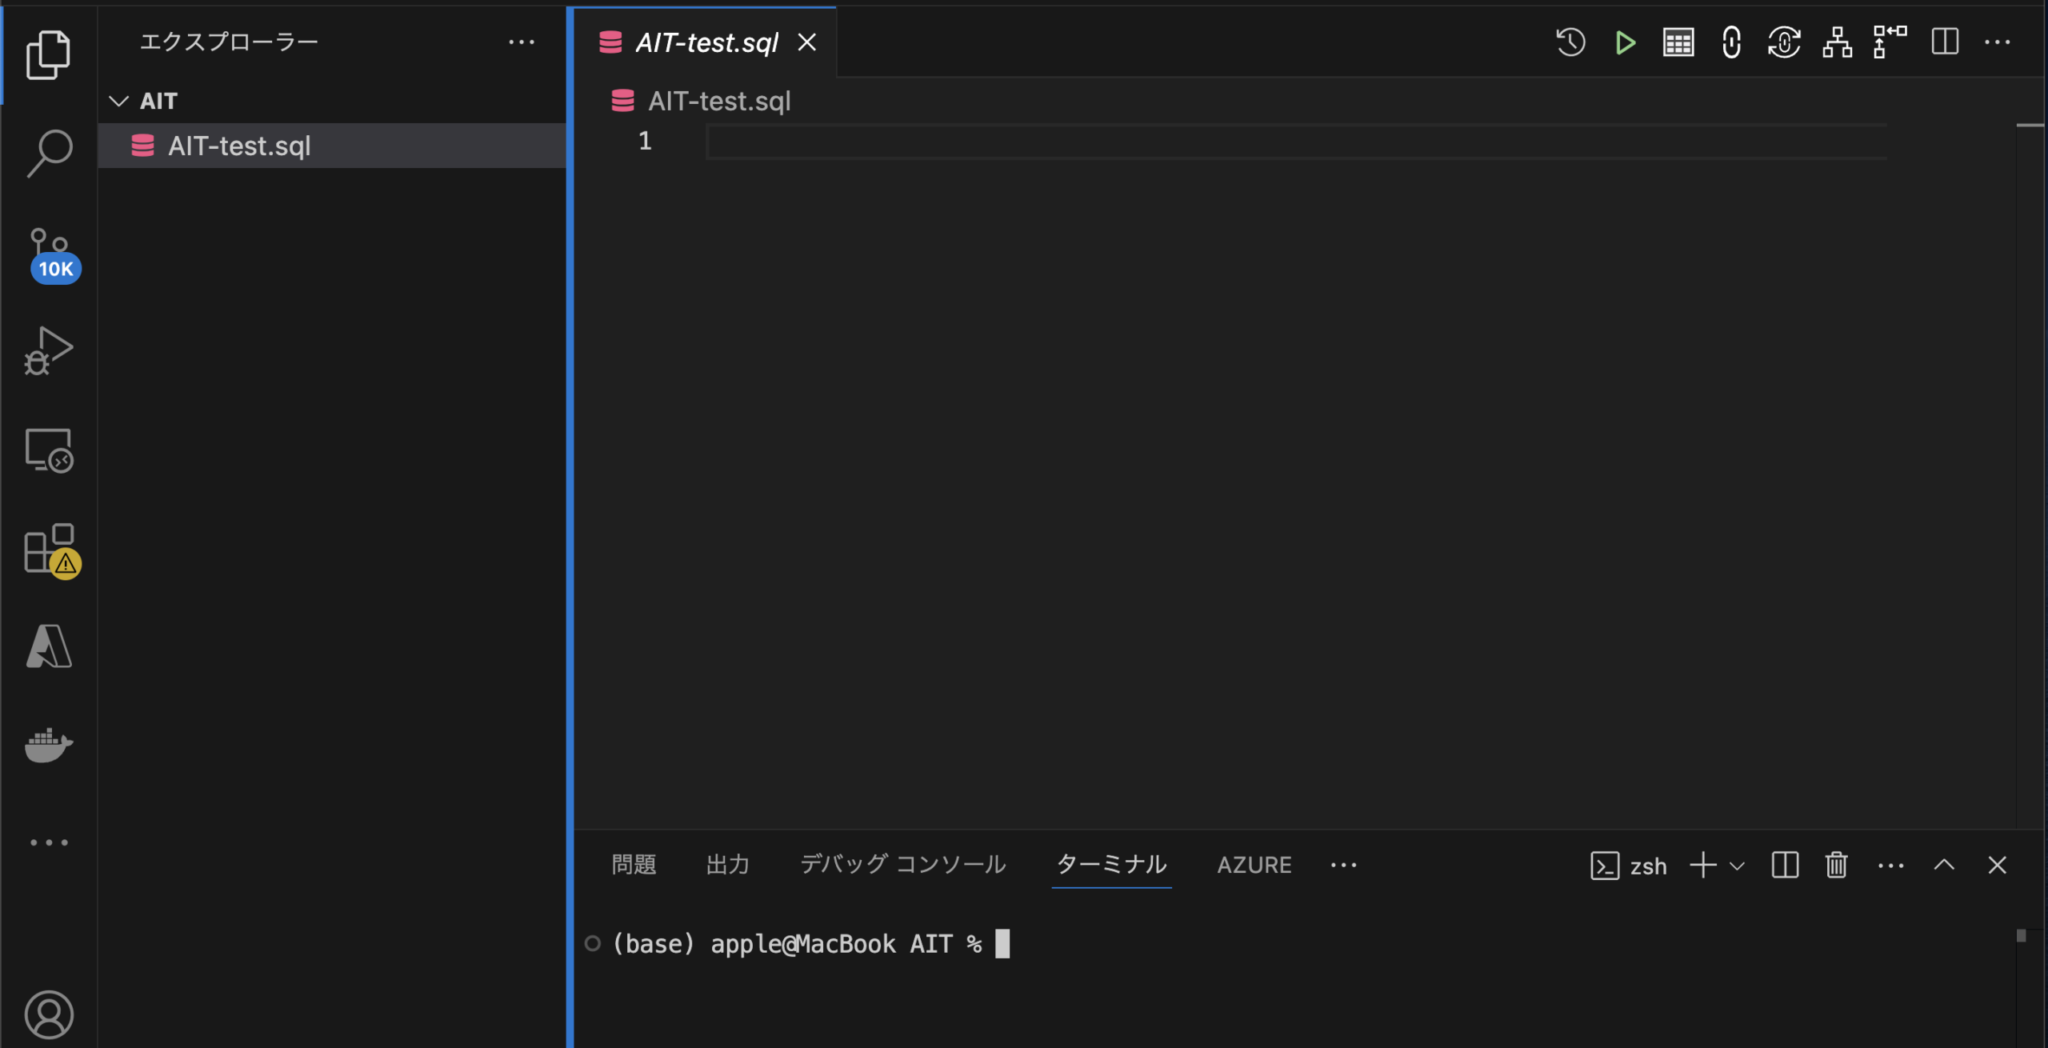Open the Run and Debug view

48,350
